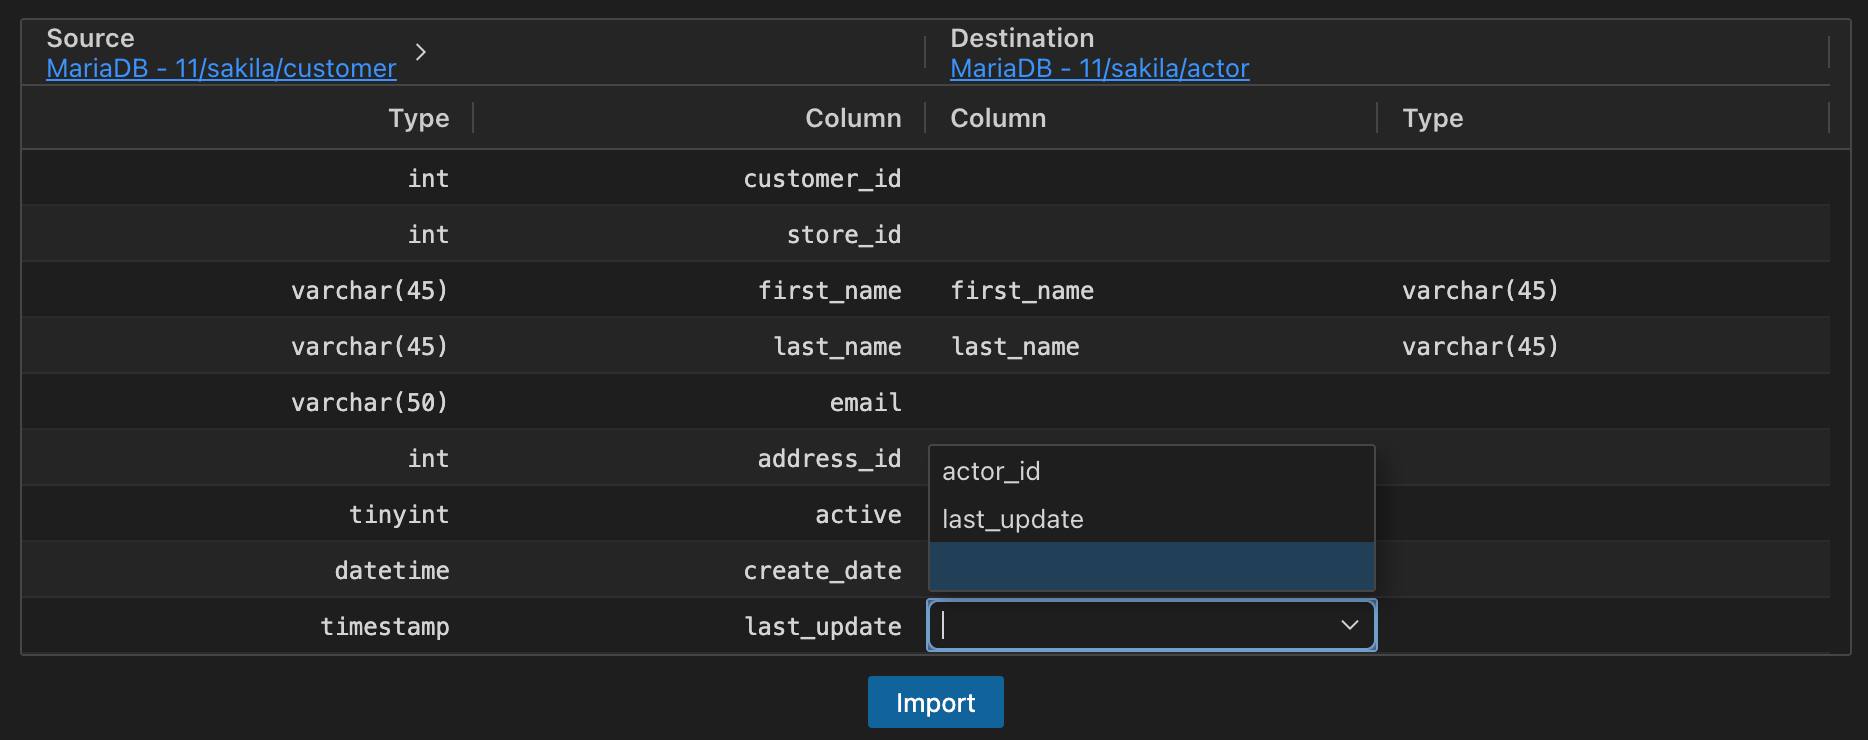Toggle the combo box arrow for last_update row
This screenshot has width=1868, height=740.
1349,625
